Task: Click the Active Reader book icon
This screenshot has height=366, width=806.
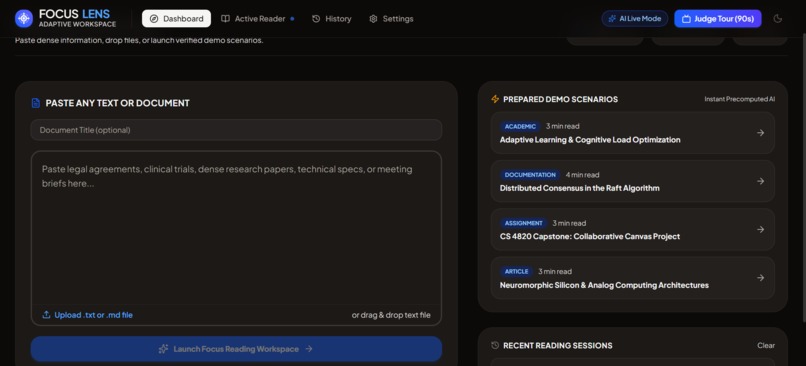Action: [x=225, y=19]
